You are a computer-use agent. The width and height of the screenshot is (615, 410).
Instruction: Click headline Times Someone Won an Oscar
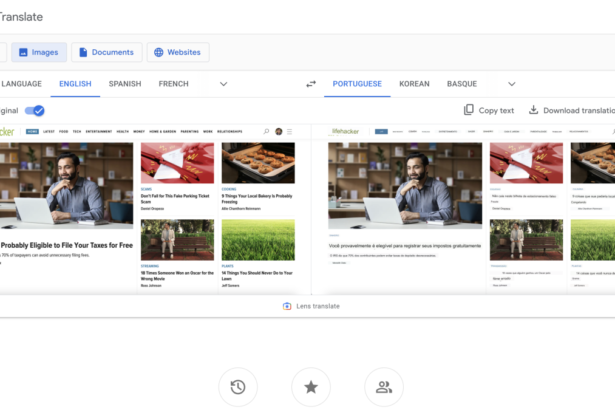tap(177, 275)
